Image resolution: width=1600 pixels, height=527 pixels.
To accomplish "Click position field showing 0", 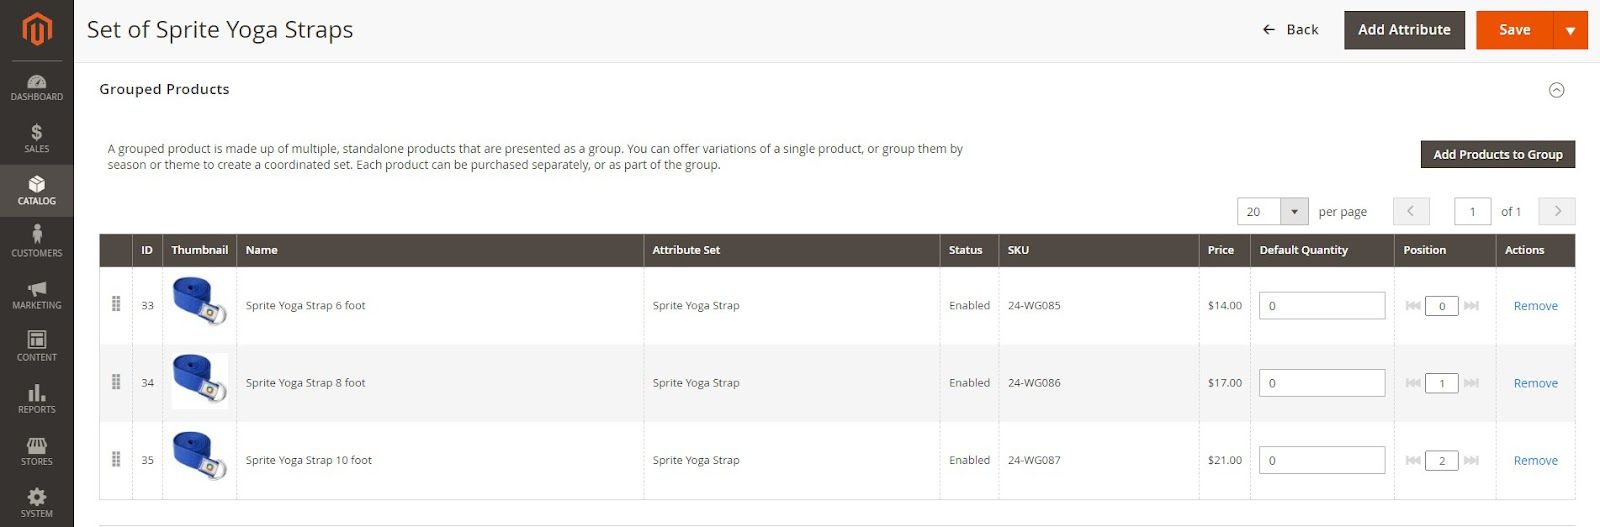I will coord(1442,306).
